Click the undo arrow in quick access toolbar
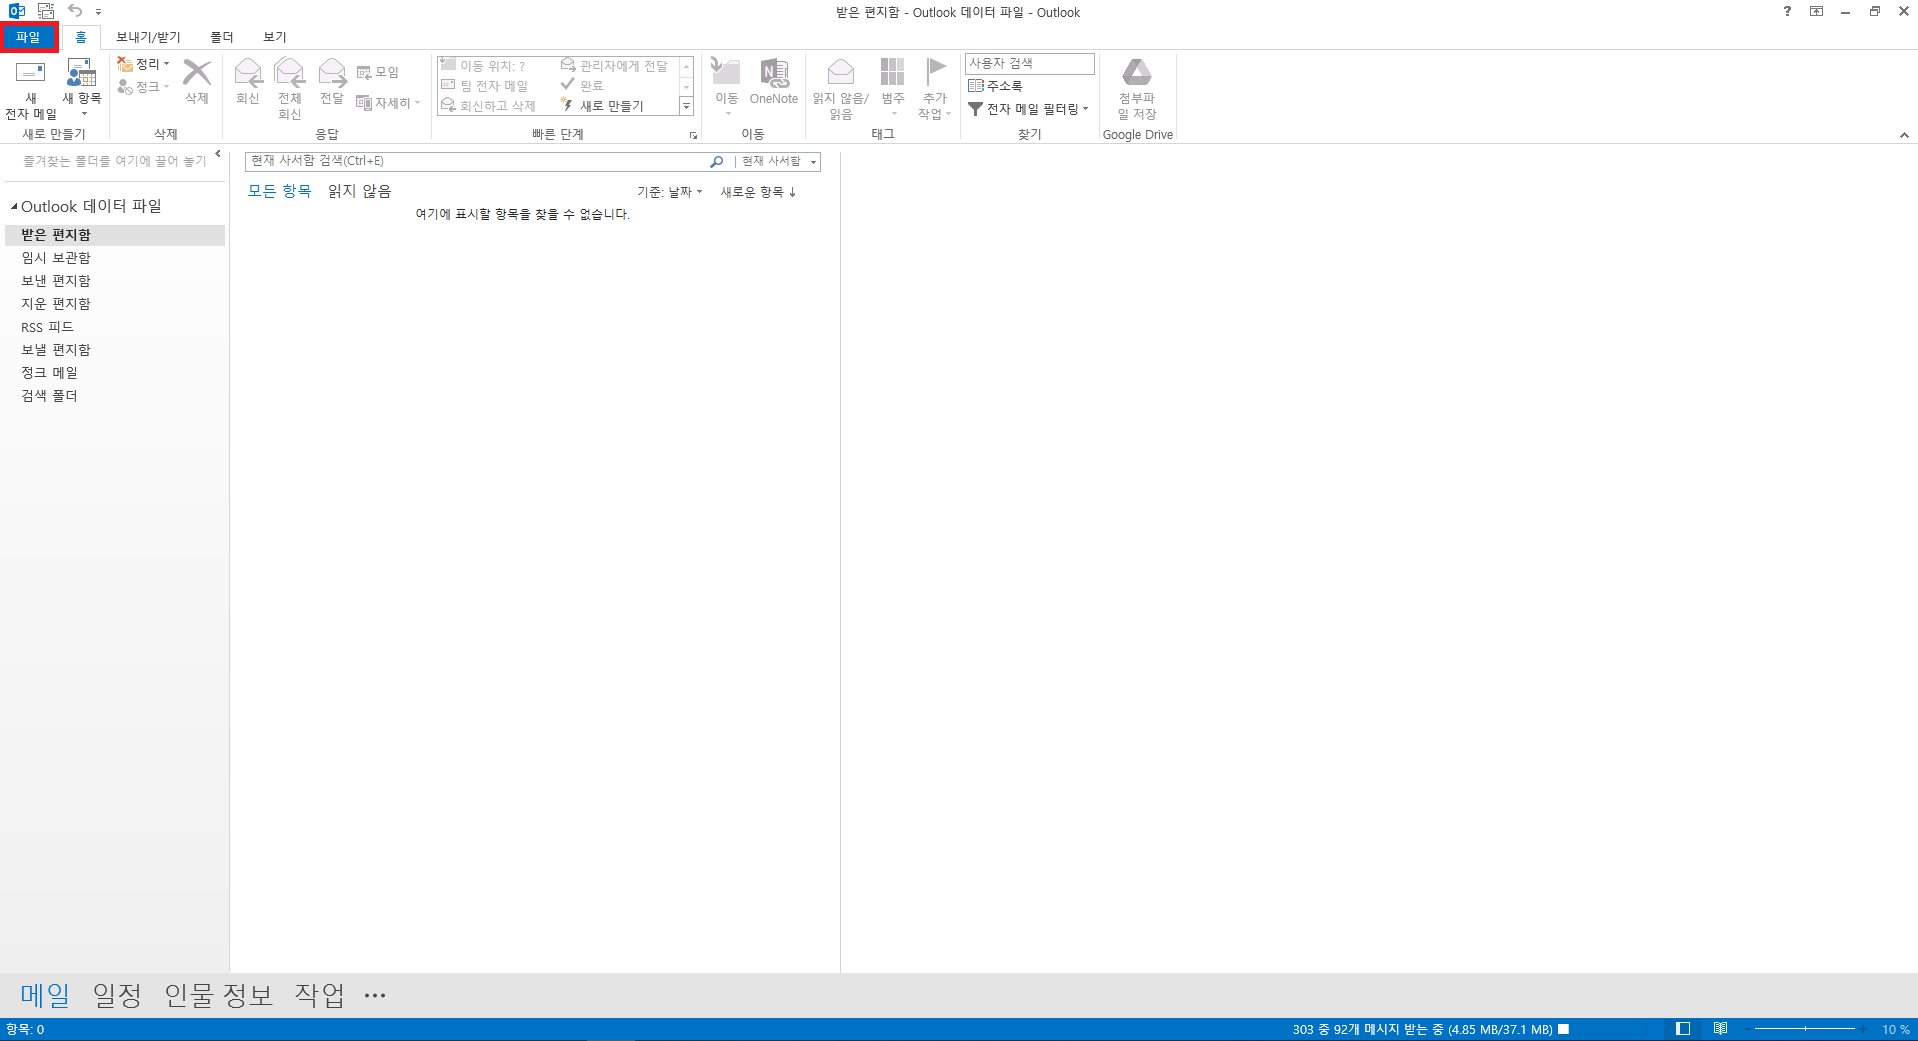The image size is (1918, 1041). (x=74, y=12)
